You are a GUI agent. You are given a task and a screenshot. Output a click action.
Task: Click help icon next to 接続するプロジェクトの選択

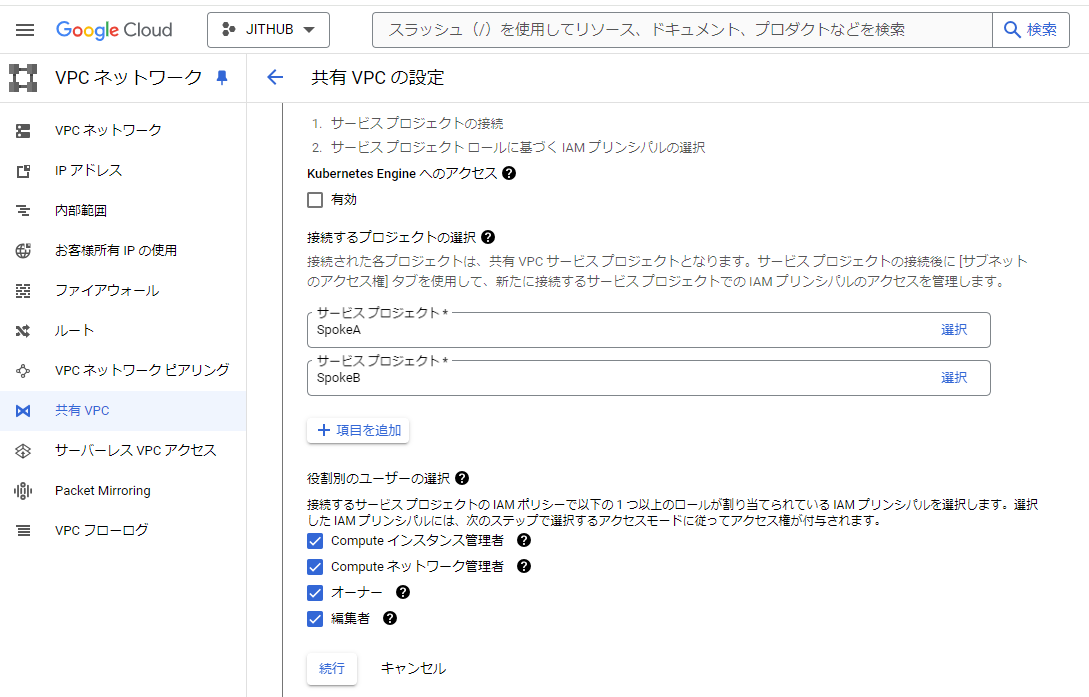tap(488, 237)
